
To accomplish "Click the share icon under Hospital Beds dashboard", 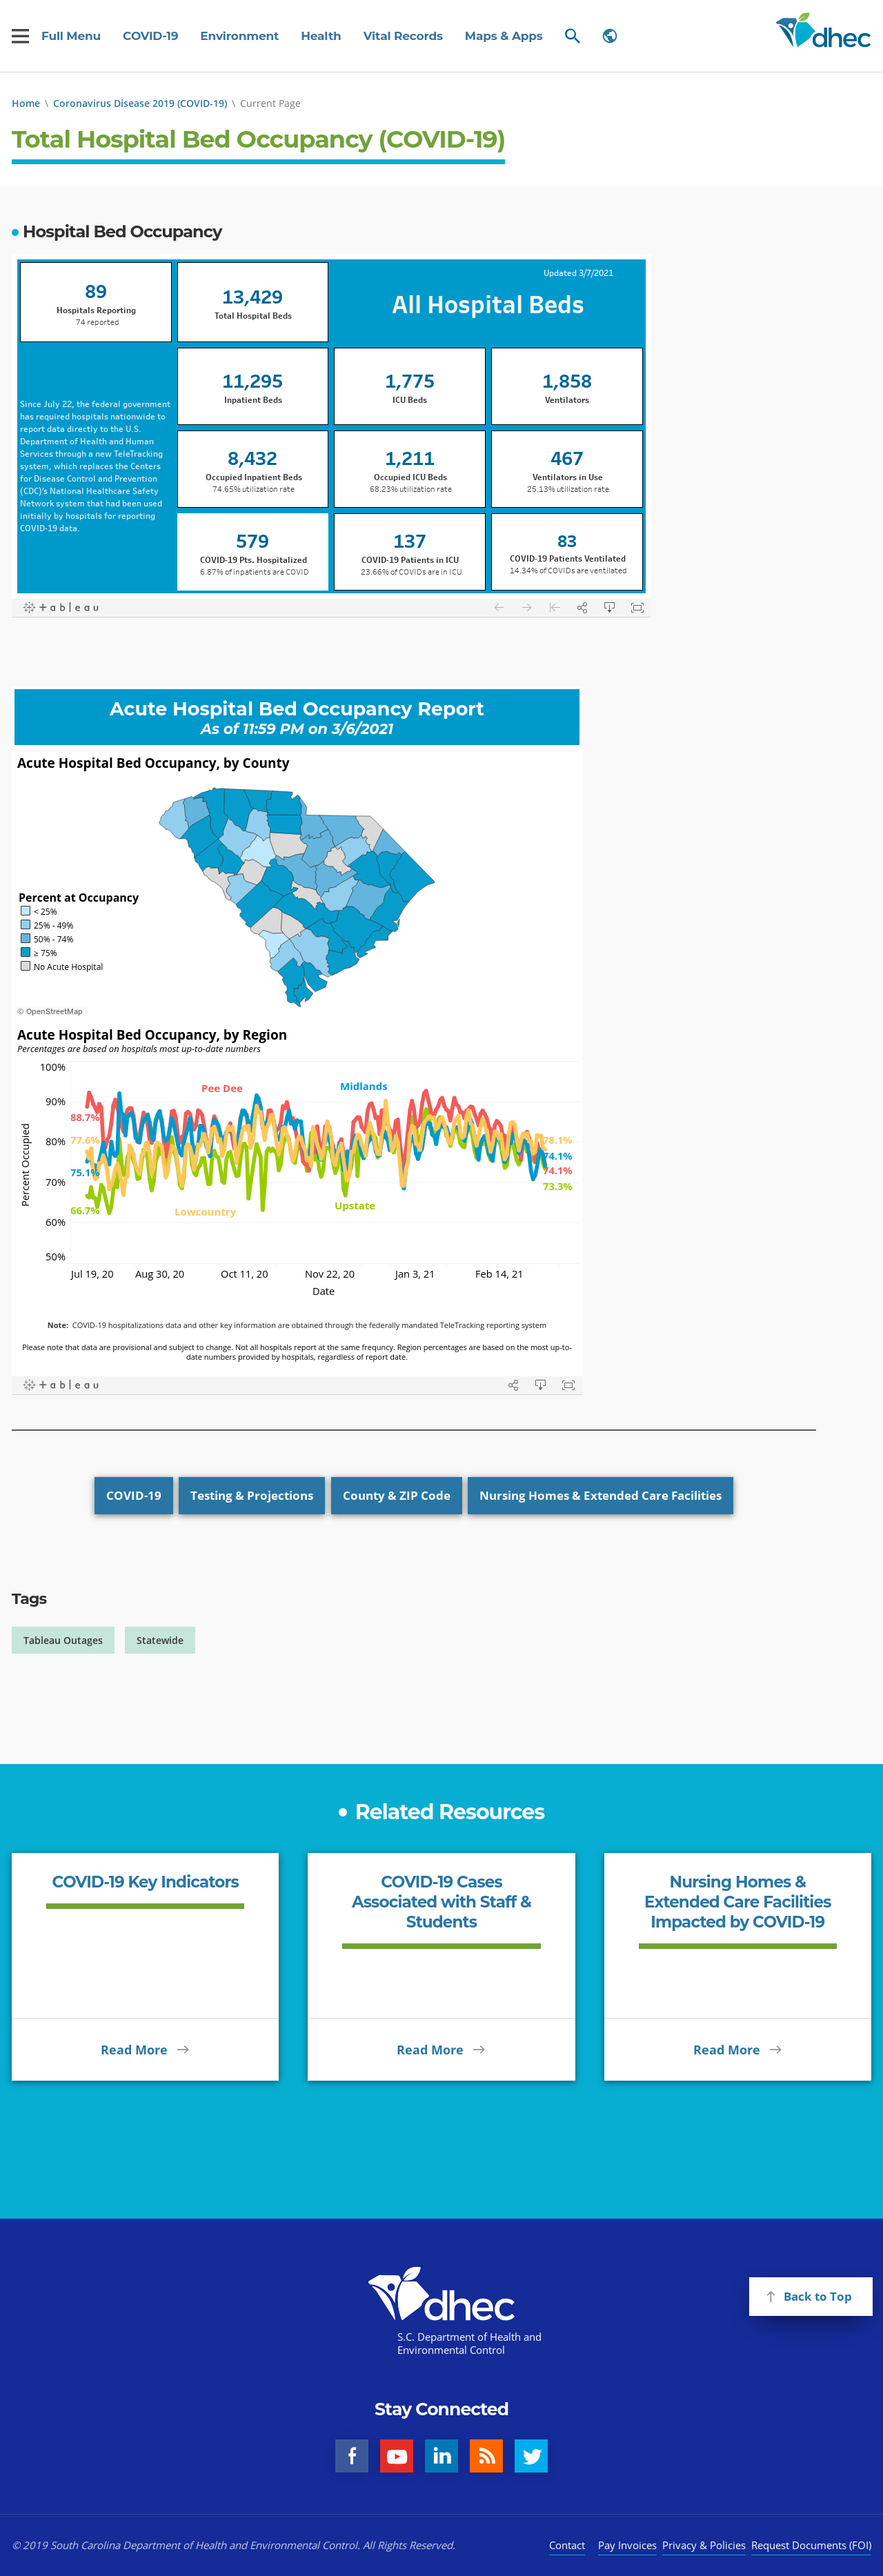I will click(x=582, y=607).
